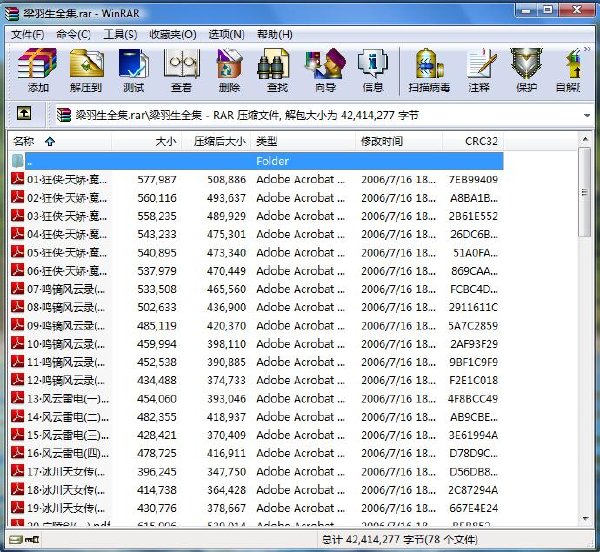Click the size value 577,987
600x552 pixels.
[157, 179]
